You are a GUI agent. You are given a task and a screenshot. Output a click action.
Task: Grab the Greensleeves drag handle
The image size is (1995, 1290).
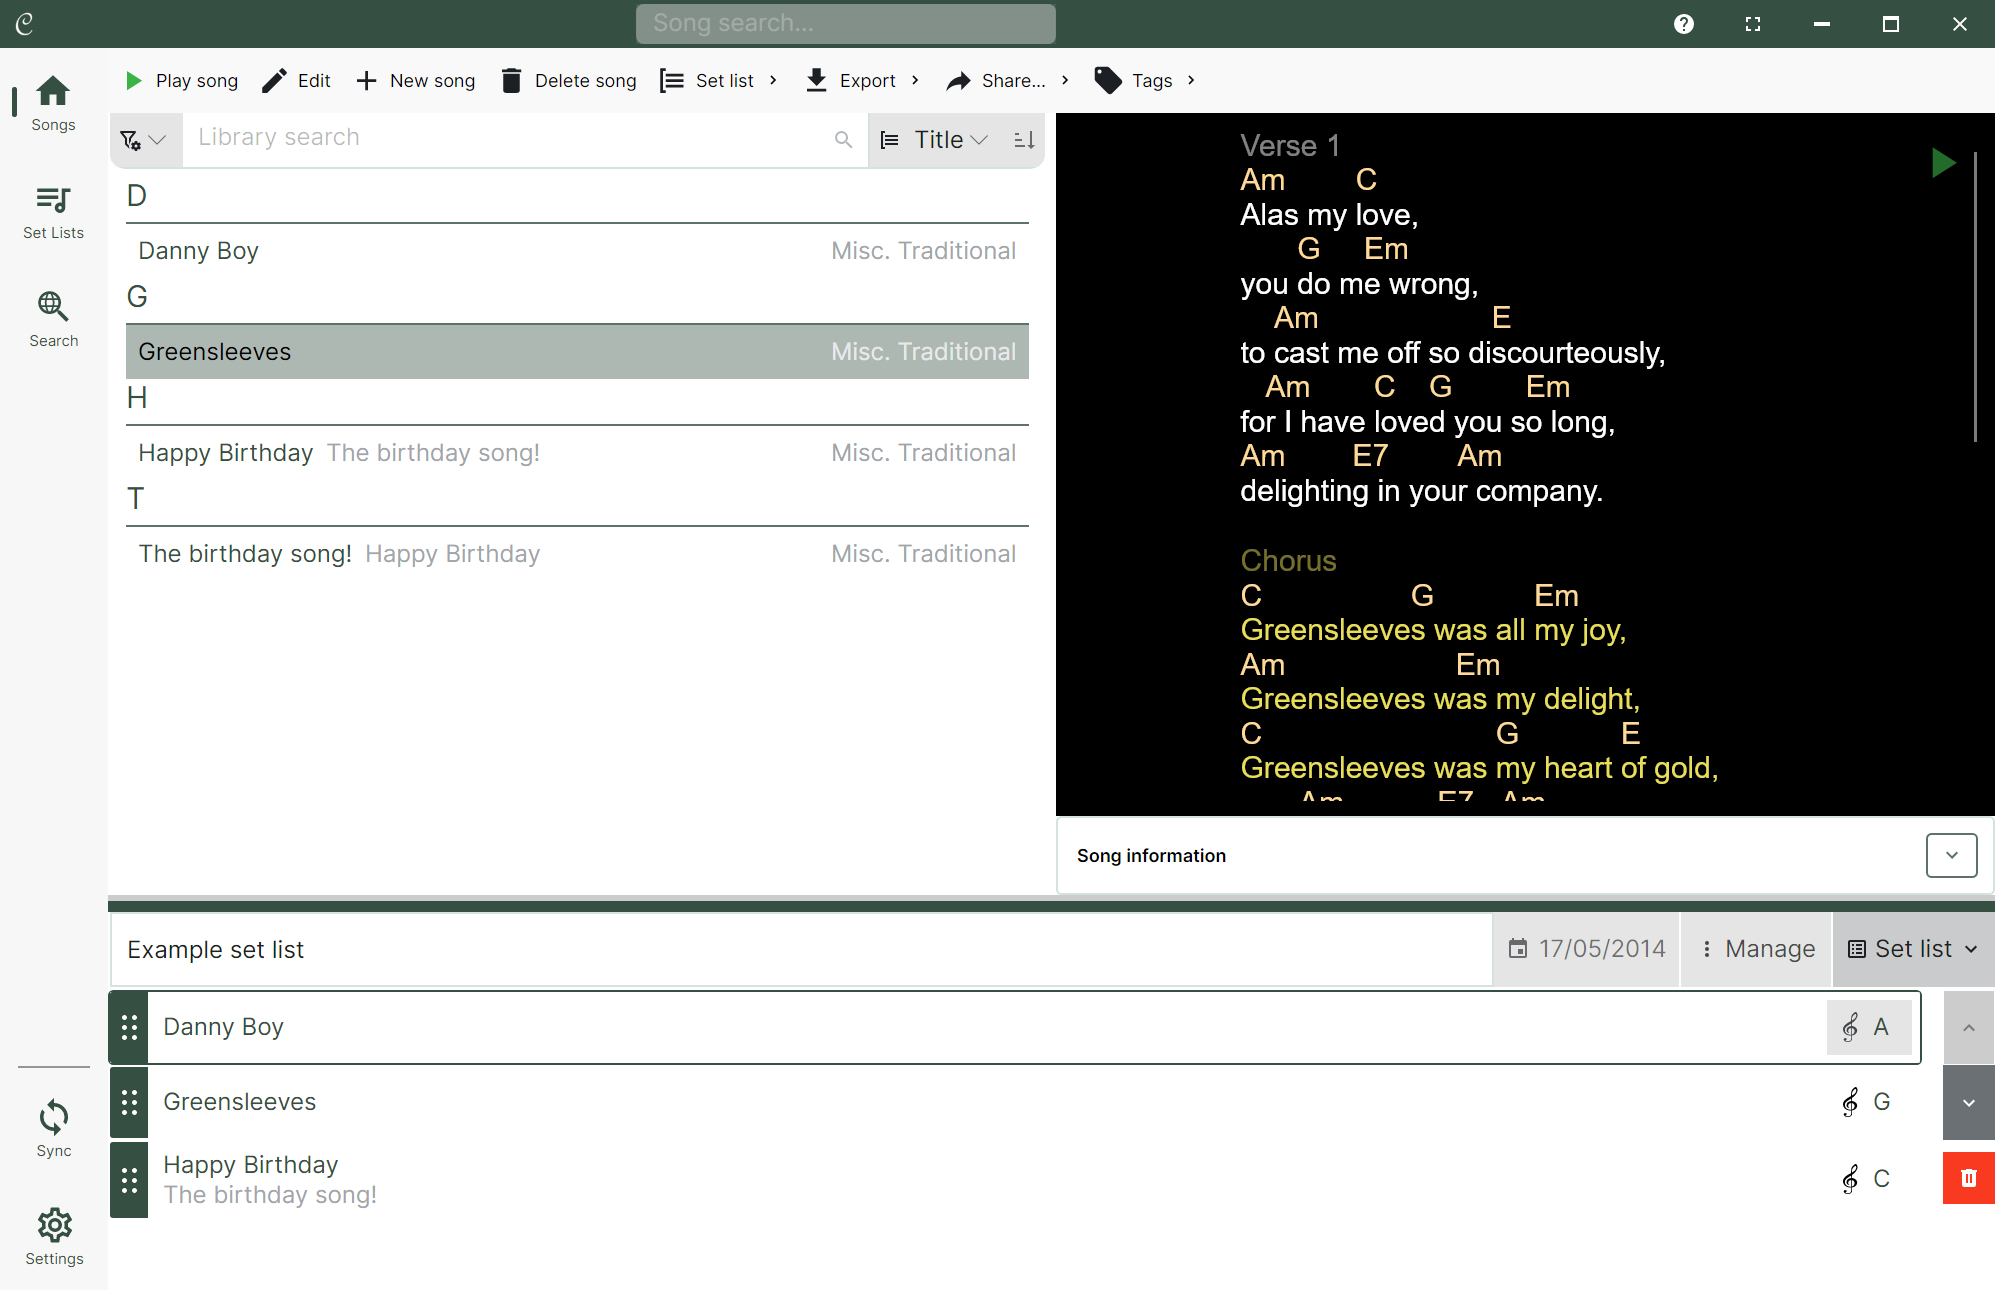(129, 1102)
